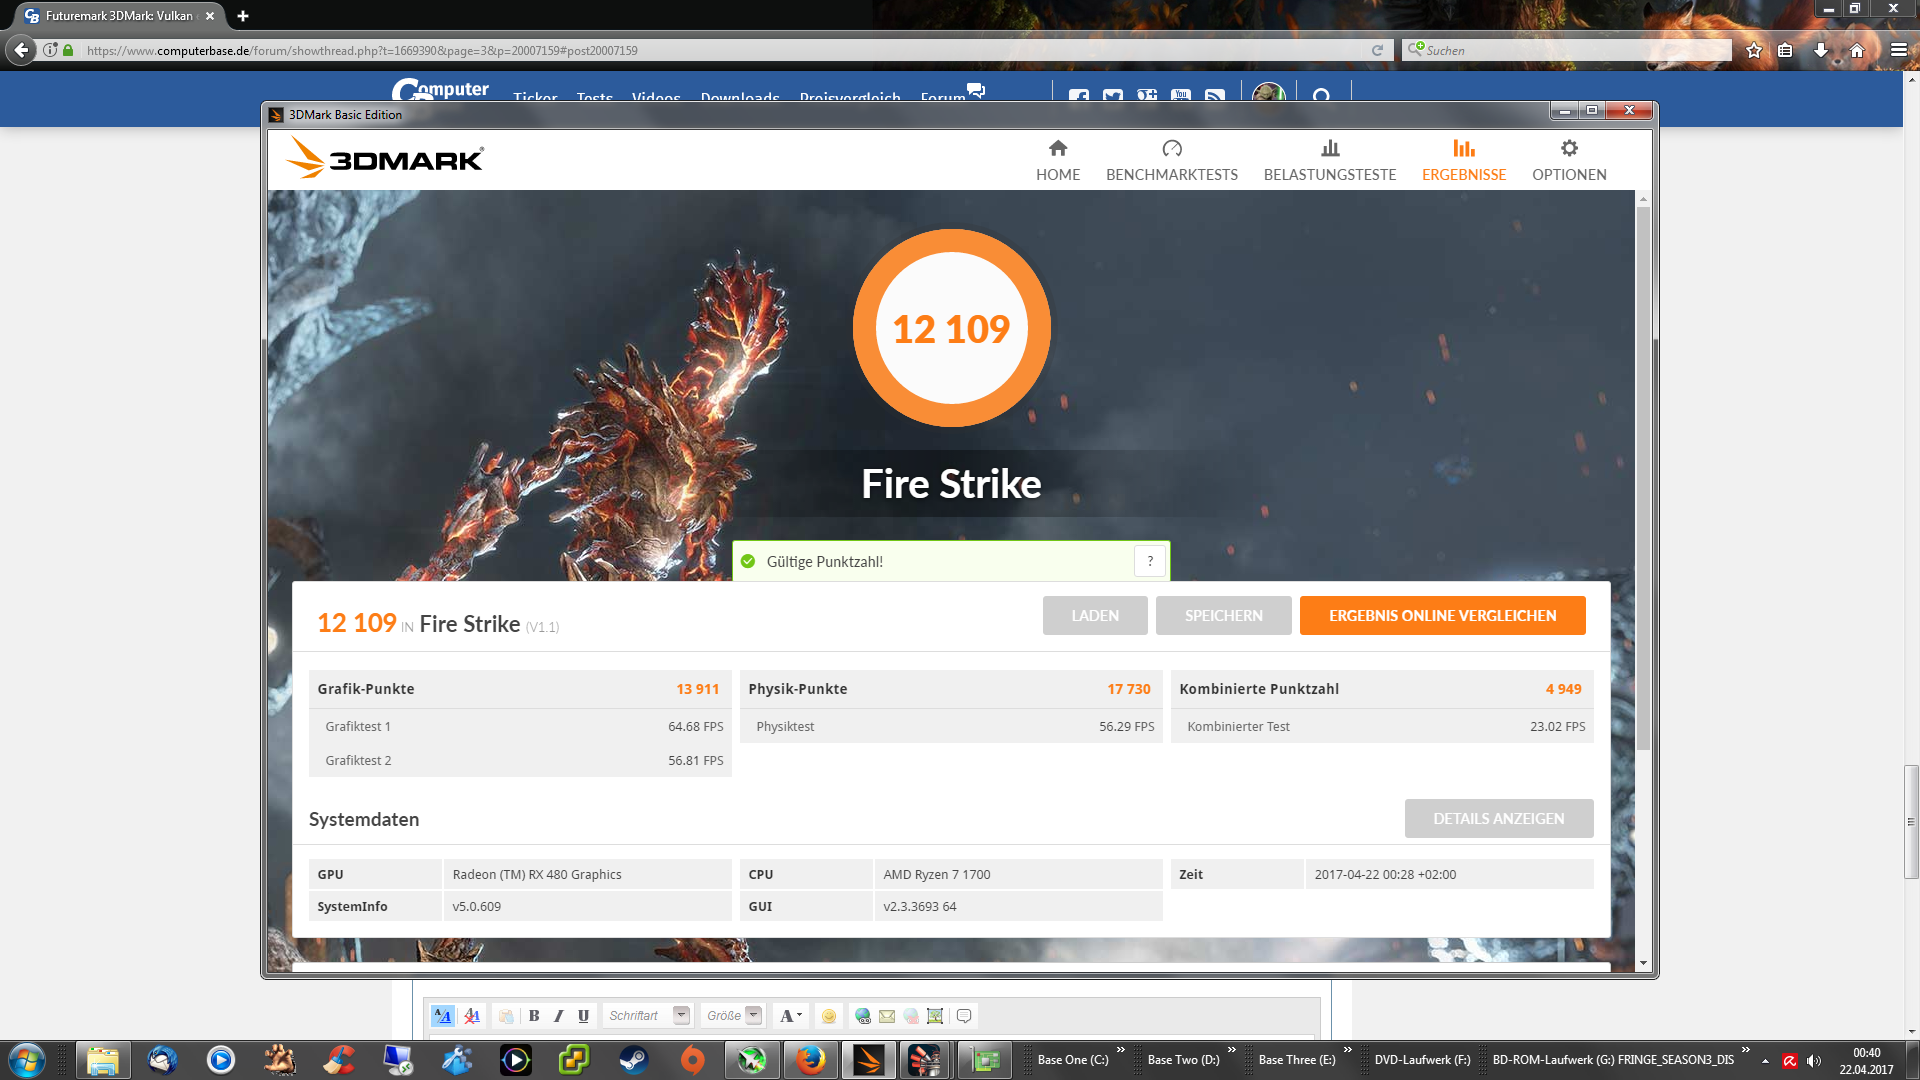
Task: Expand the Schriftart font dropdown
Action: click(x=681, y=1016)
